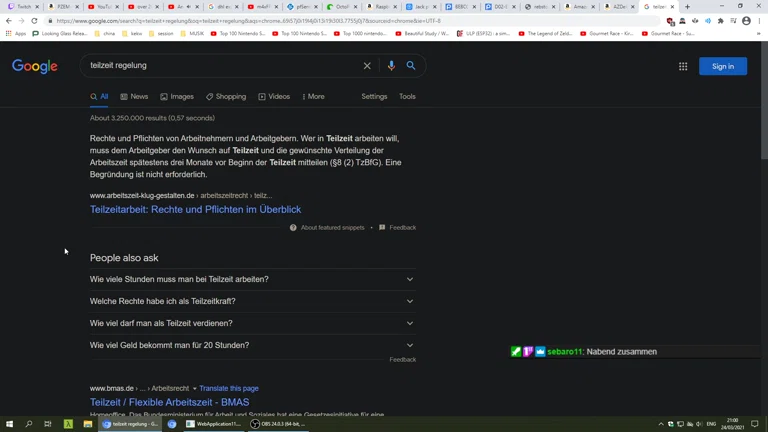Viewport: 768px width, 432px height.
Task: Open the session bookmarks folder
Action: point(161,34)
